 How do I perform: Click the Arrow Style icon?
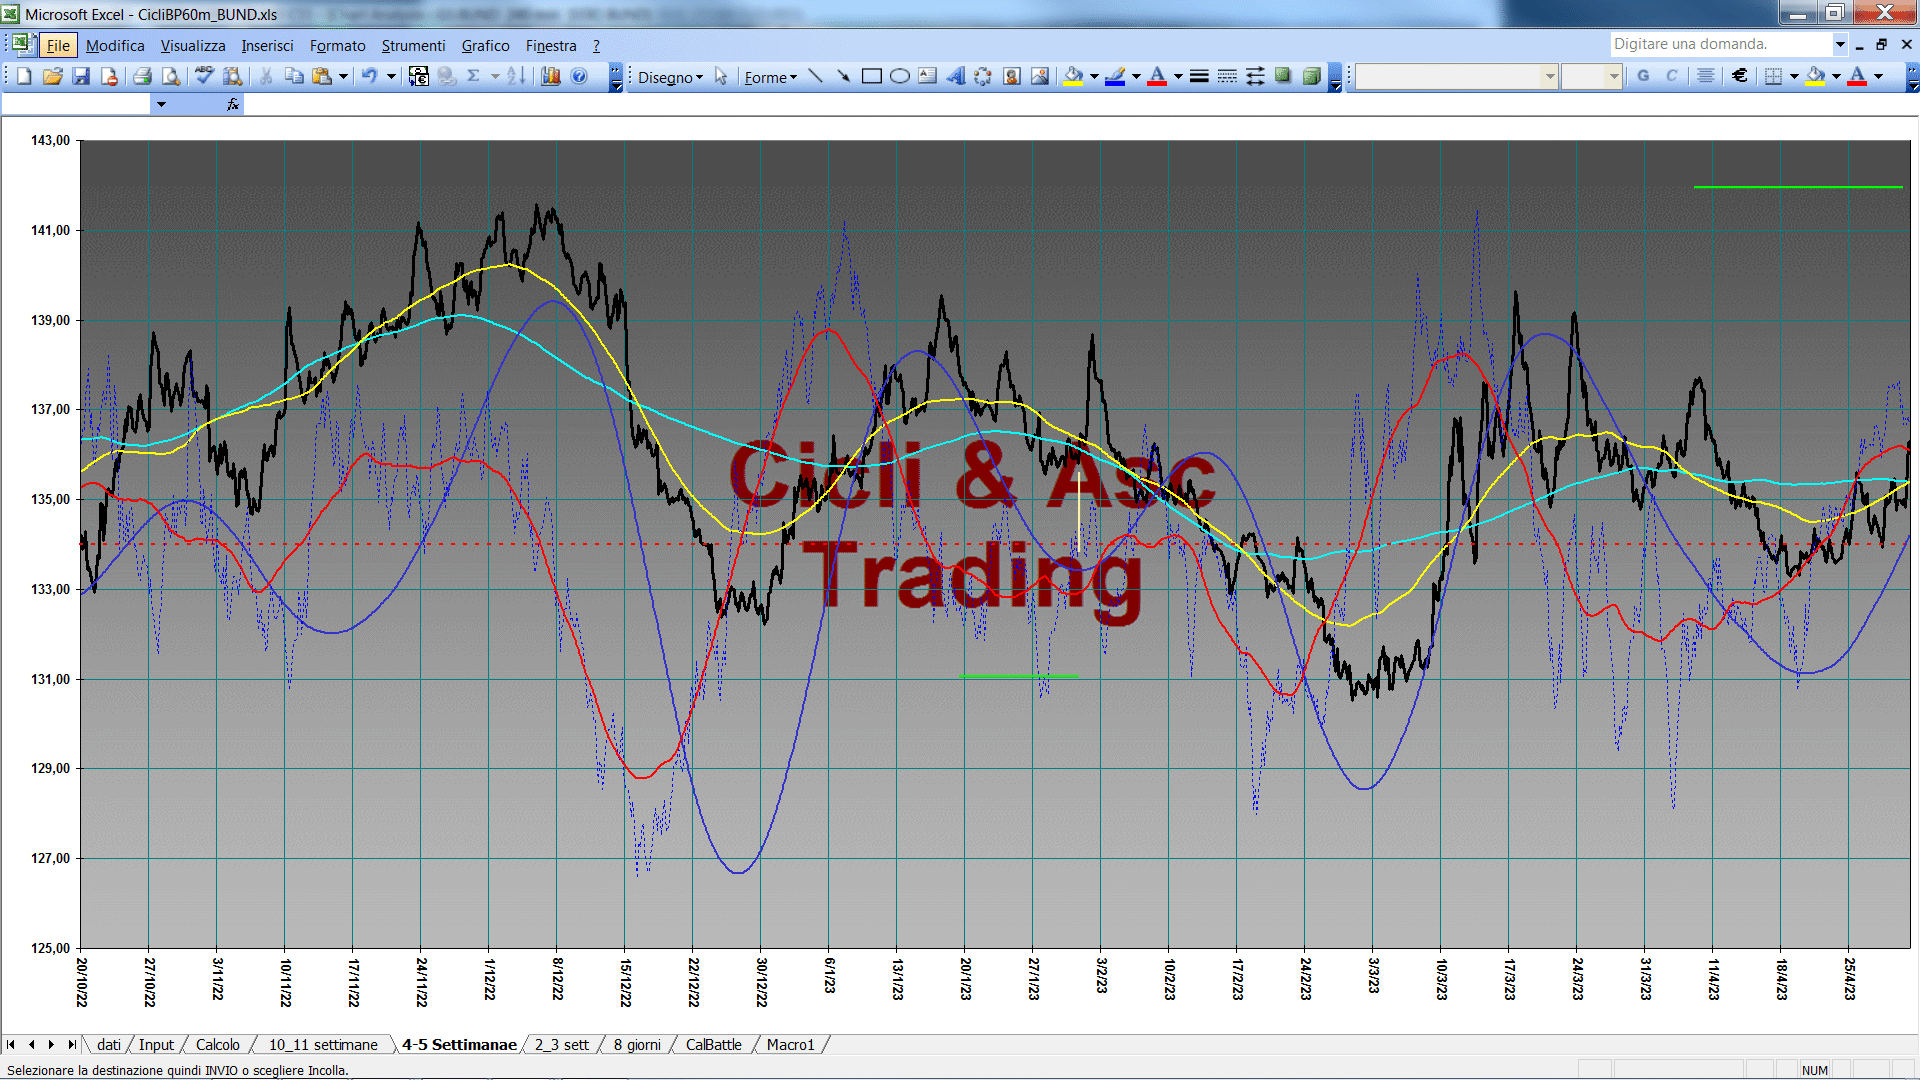point(1255,77)
